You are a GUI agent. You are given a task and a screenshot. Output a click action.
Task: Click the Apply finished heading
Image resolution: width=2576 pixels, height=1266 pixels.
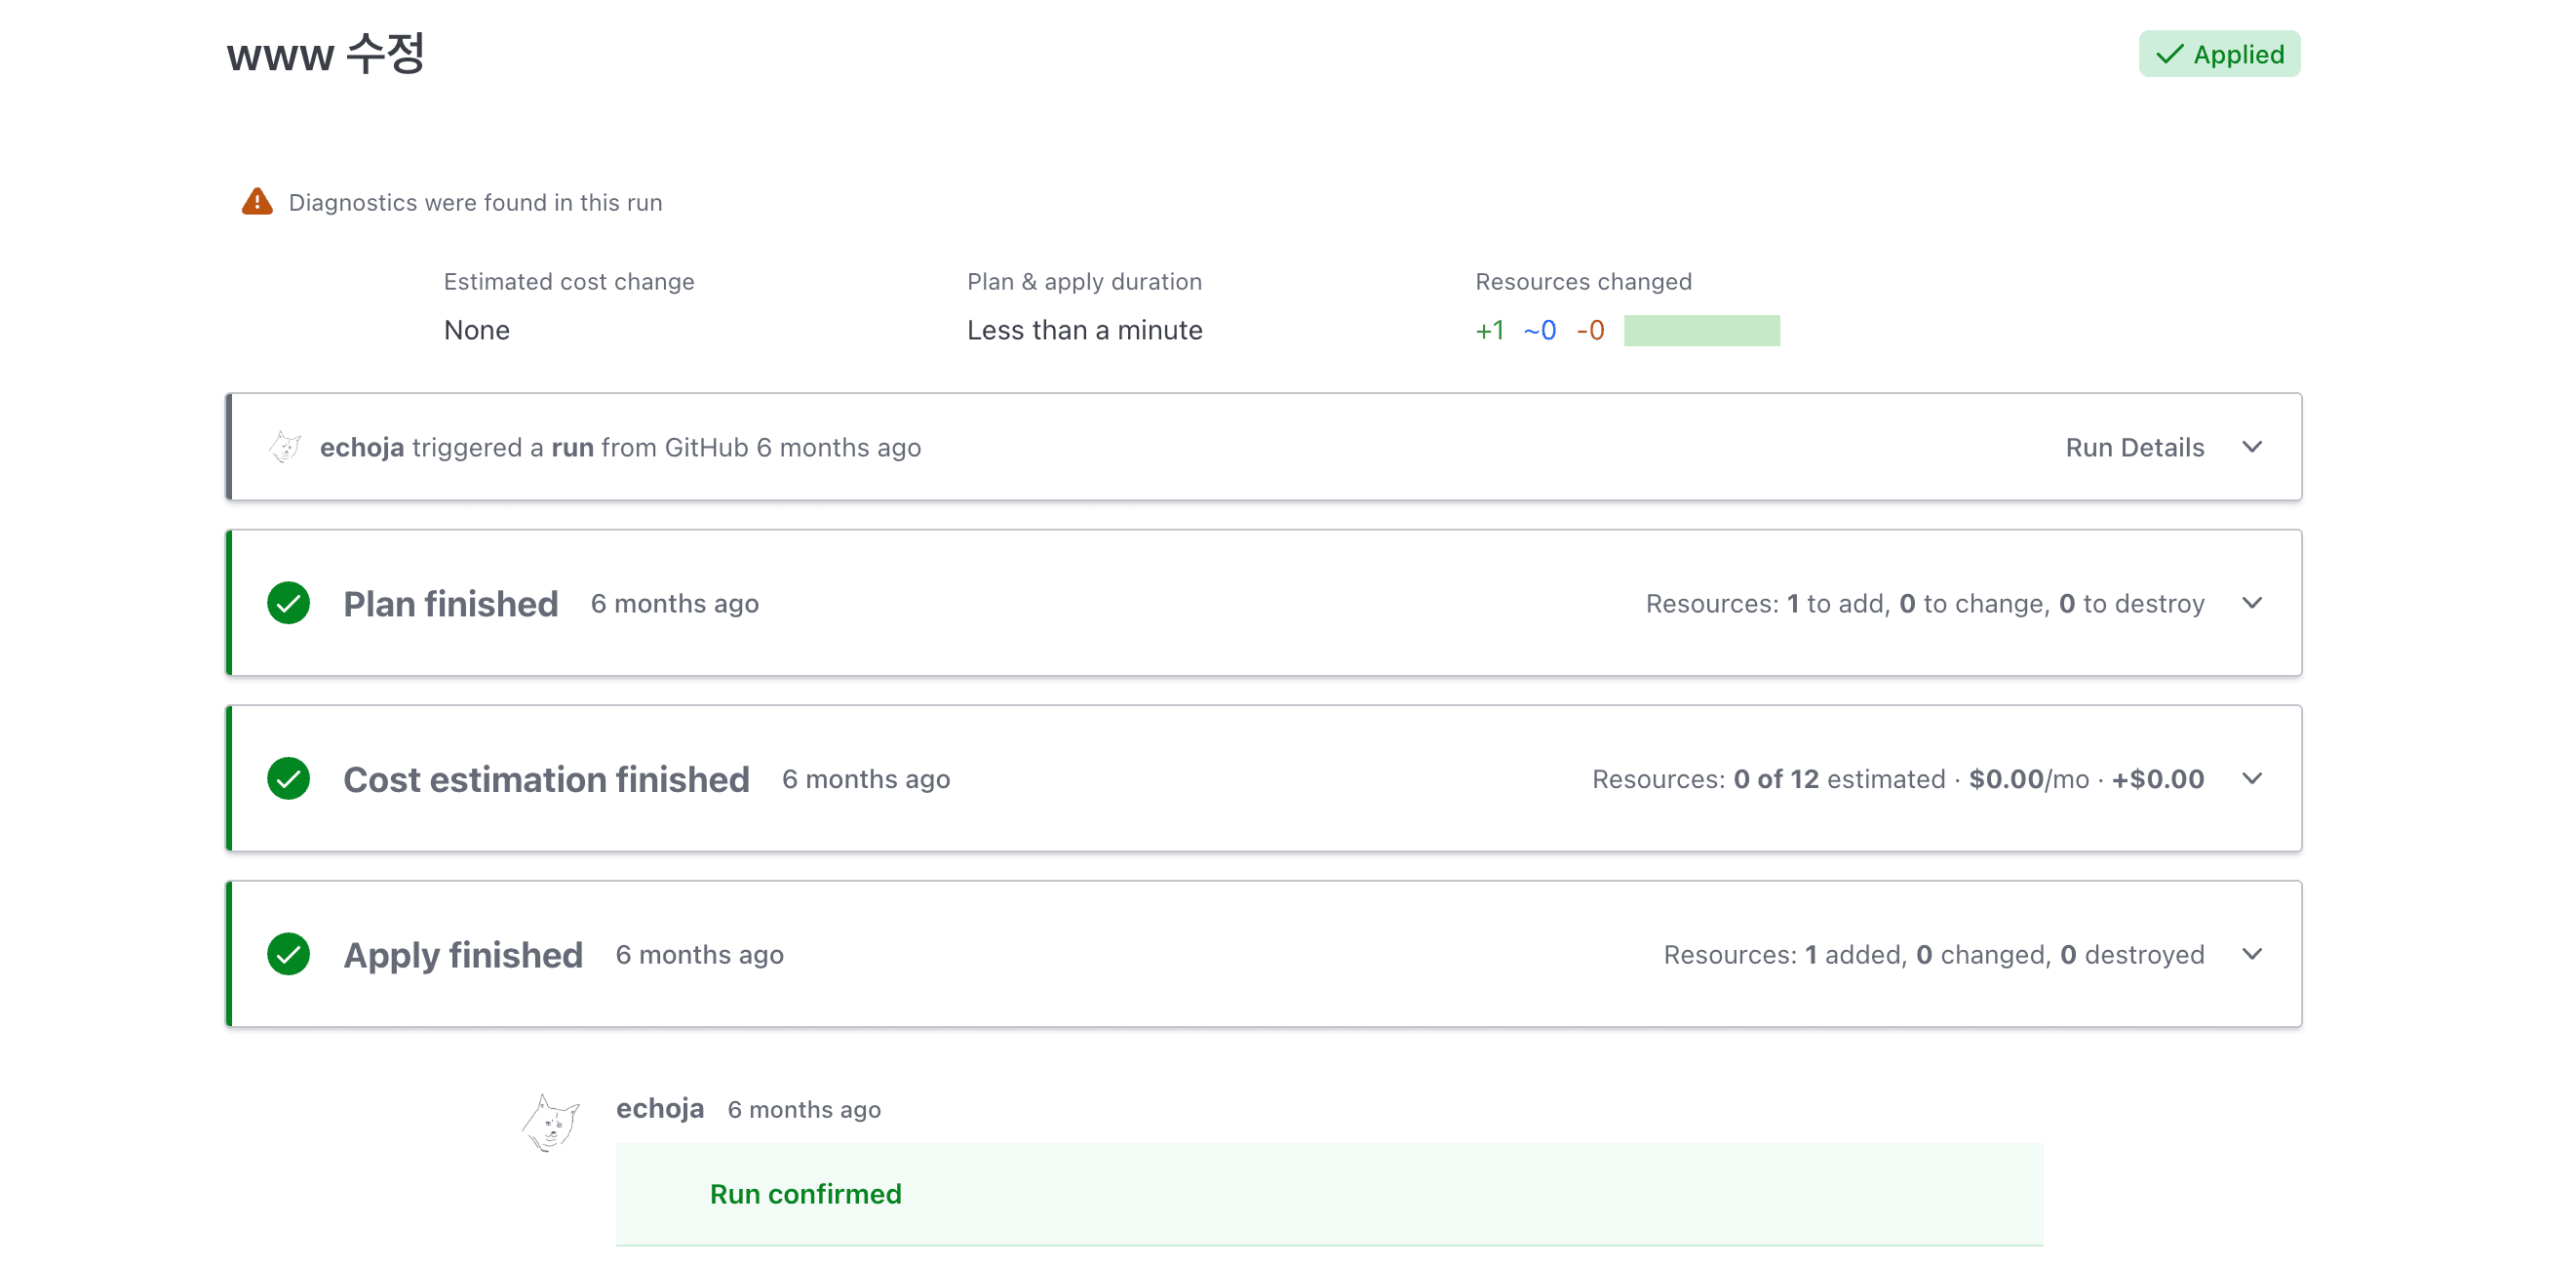[462, 954]
